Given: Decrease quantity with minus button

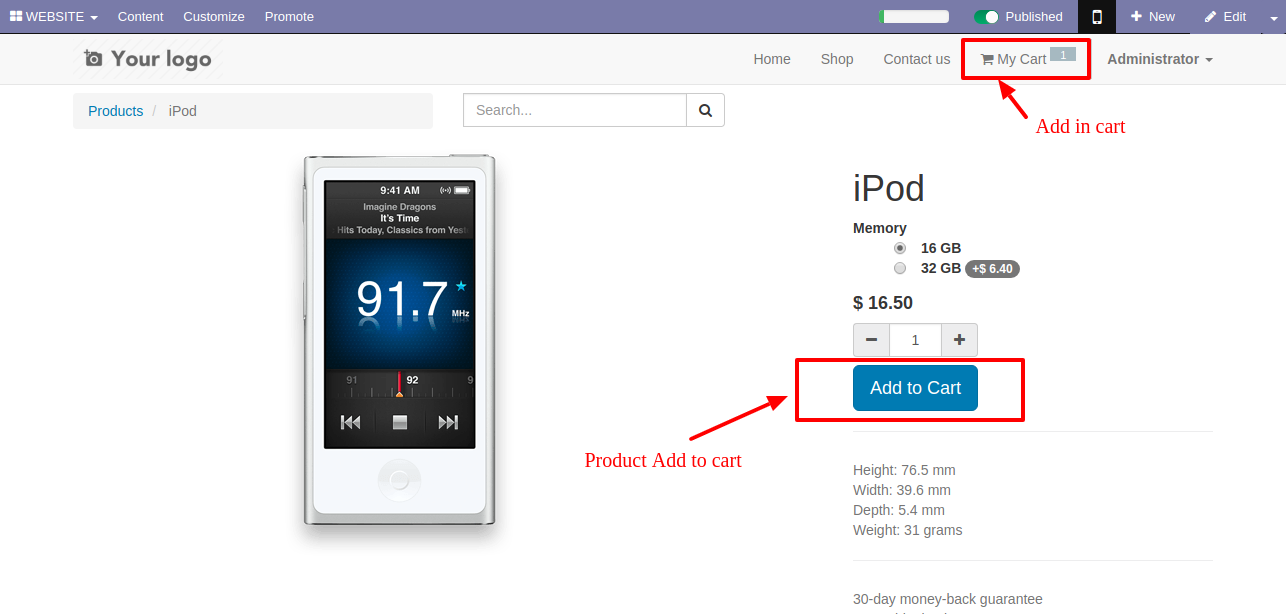Looking at the screenshot, I should click(x=871, y=340).
